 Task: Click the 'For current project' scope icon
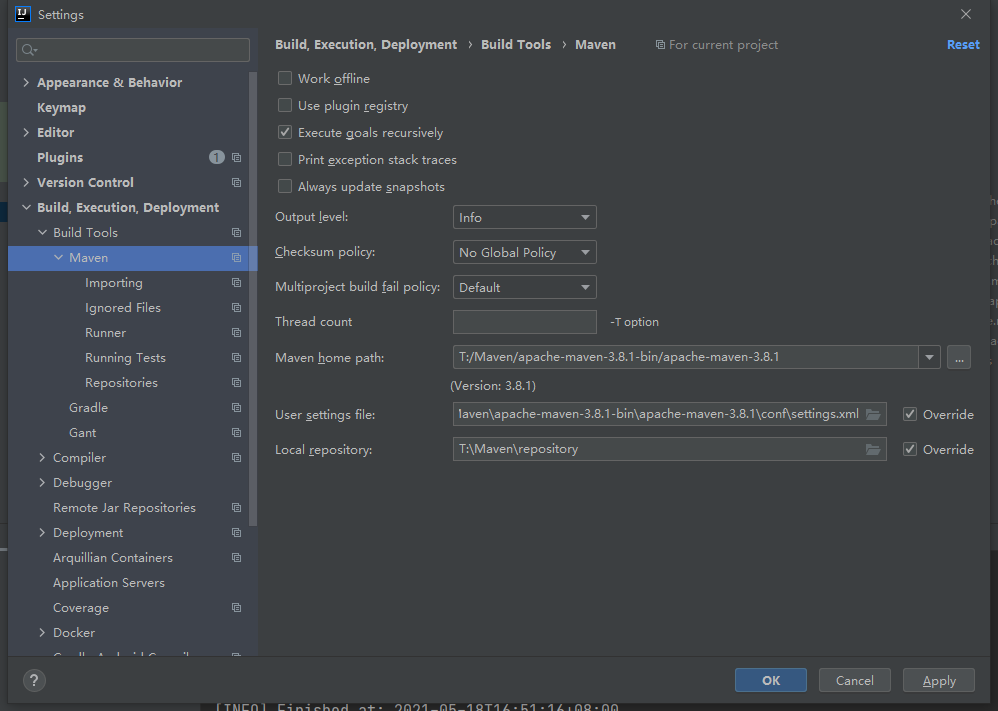pyautogui.click(x=659, y=44)
